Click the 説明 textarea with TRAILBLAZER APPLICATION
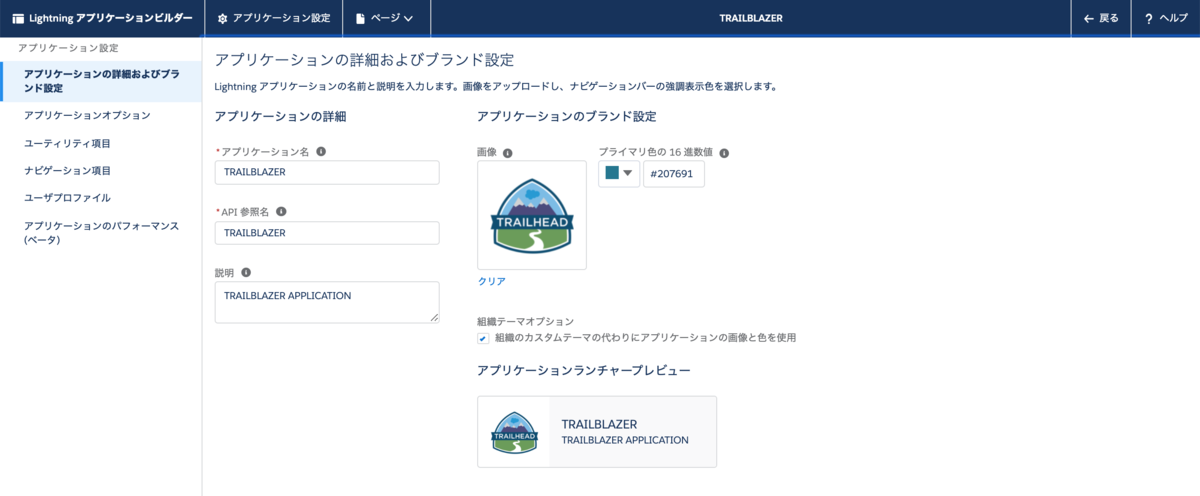 click(327, 302)
